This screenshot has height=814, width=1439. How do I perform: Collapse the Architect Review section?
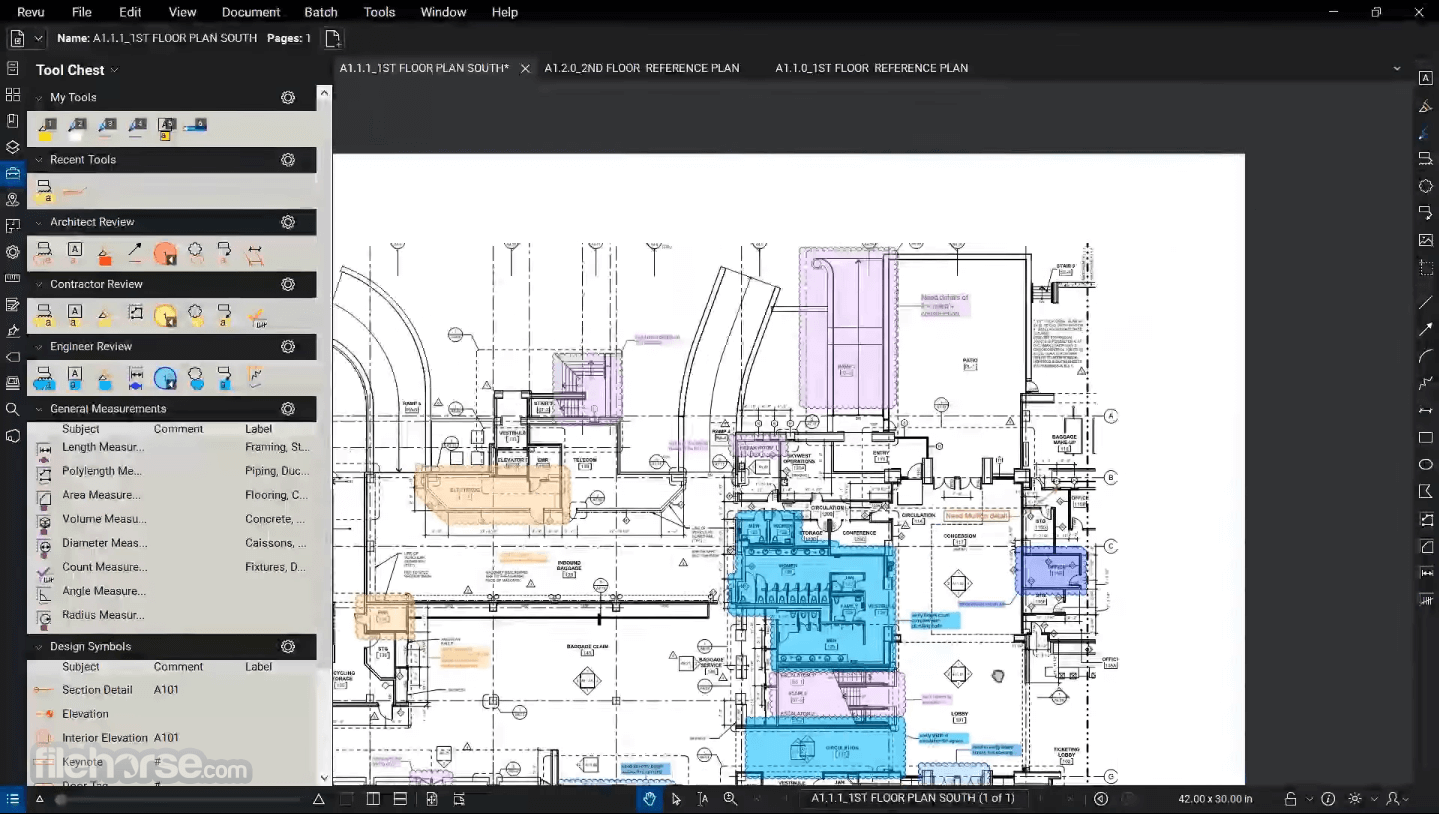pyautogui.click(x=39, y=222)
